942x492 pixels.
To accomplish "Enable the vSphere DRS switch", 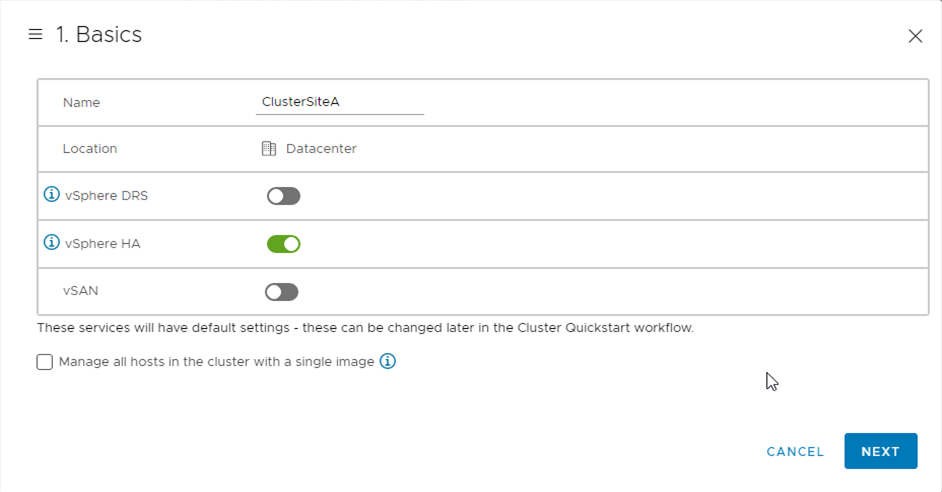I will pyautogui.click(x=283, y=196).
